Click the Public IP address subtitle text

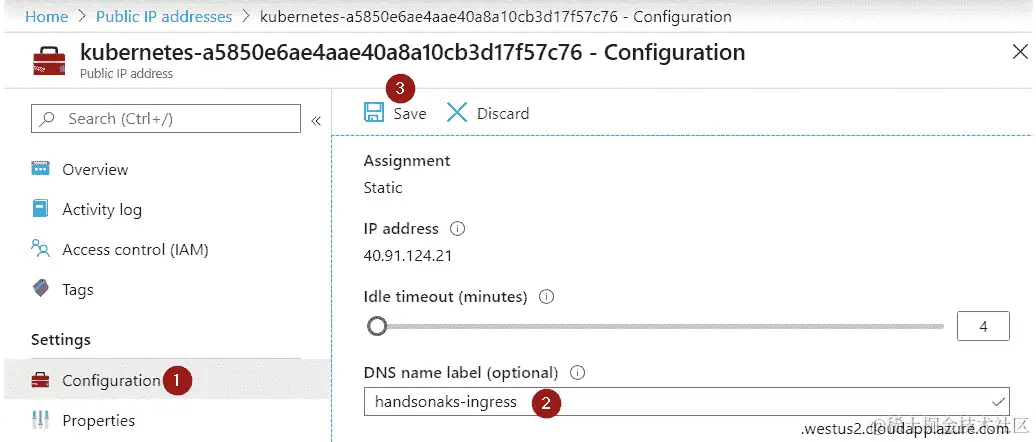[x=126, y=73]
